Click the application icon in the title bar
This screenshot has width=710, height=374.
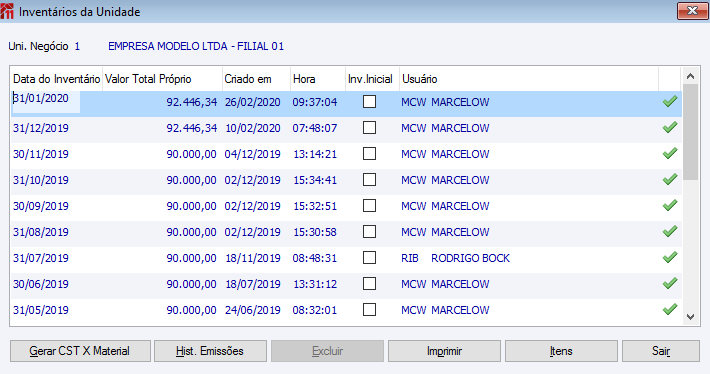[7, 11]
